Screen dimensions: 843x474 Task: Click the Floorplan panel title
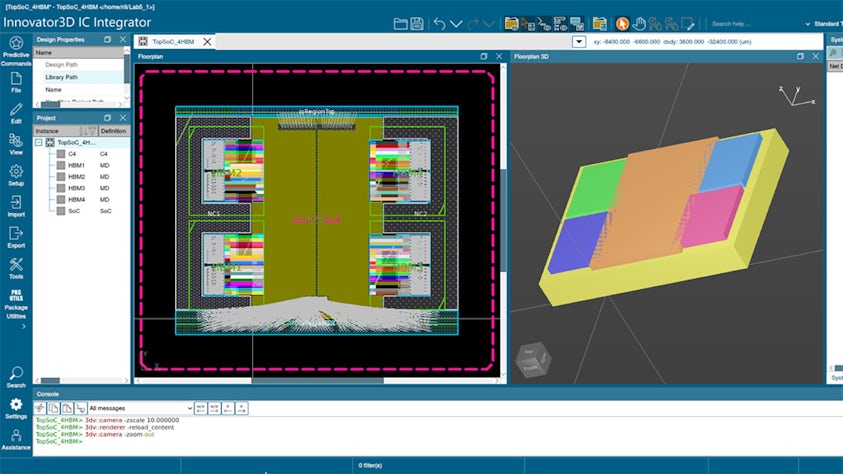pos(151,56)
